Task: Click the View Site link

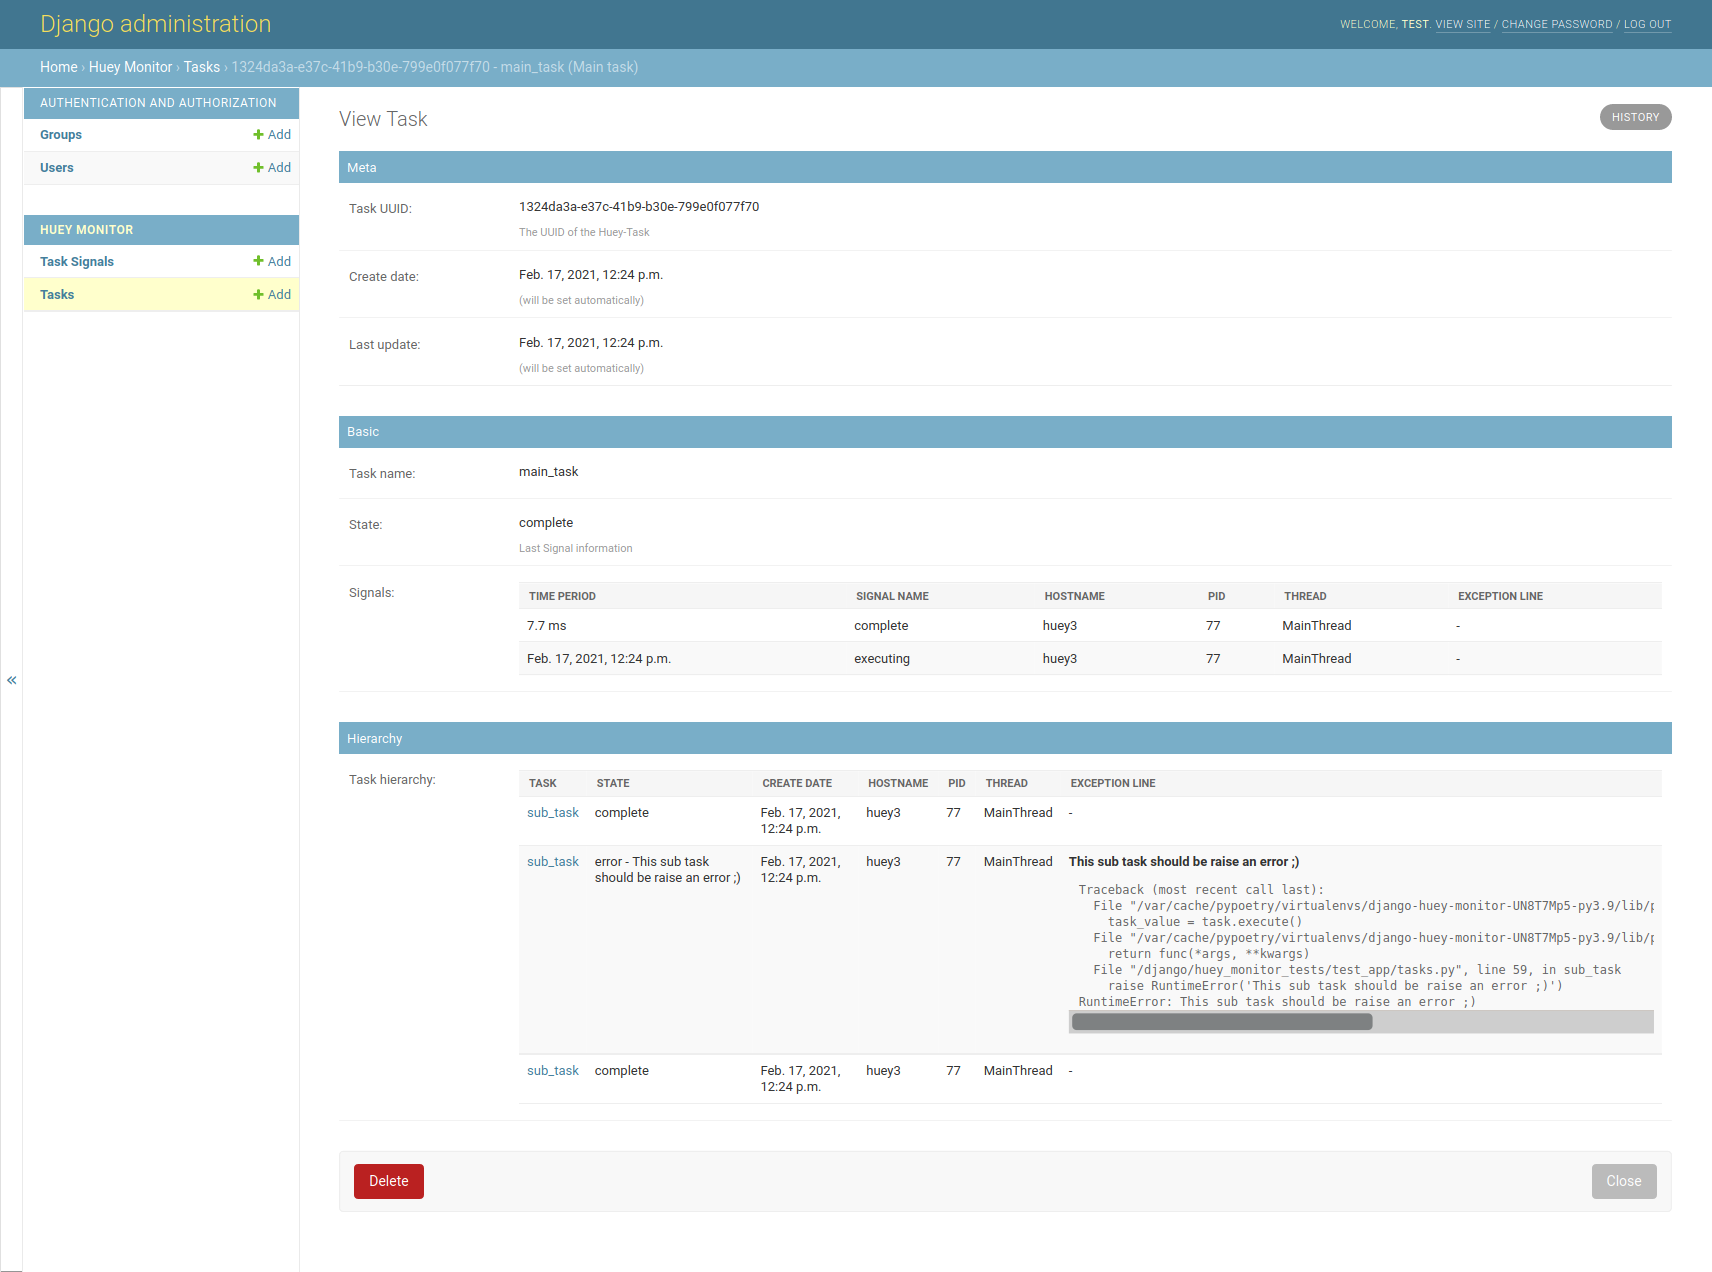Action: pyautogui.click(x=1462, y=24)
